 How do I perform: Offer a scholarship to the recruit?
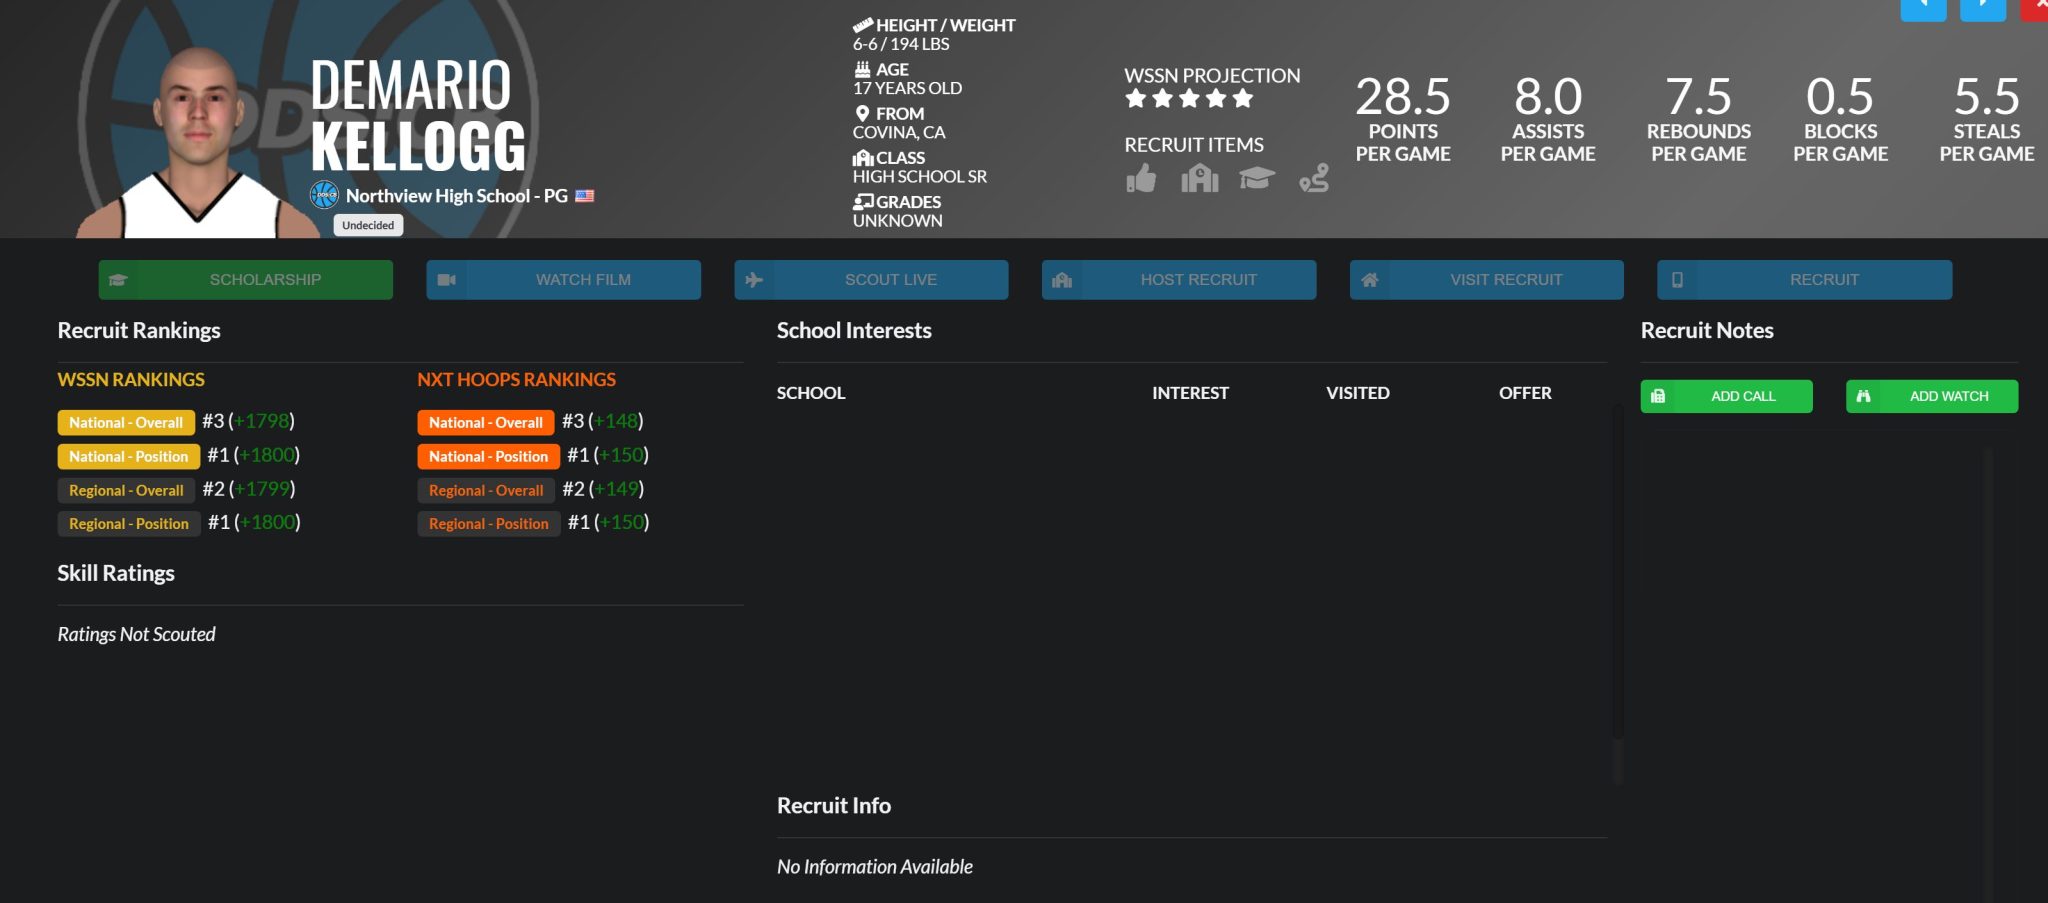pos(245,280)
